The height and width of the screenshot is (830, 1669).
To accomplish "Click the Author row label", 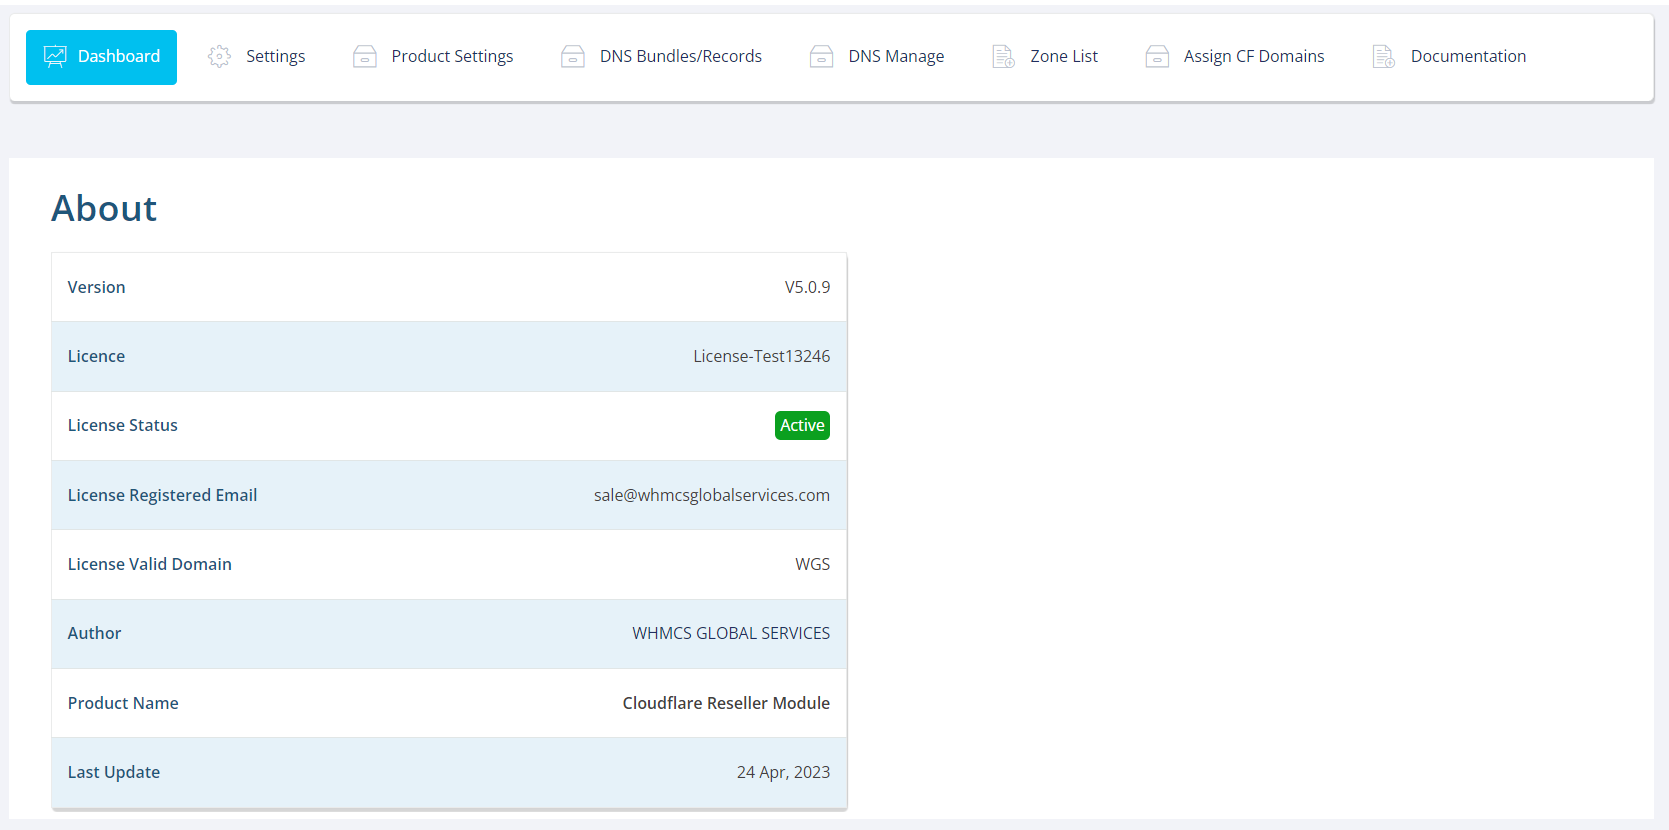I will click(94, 633).
